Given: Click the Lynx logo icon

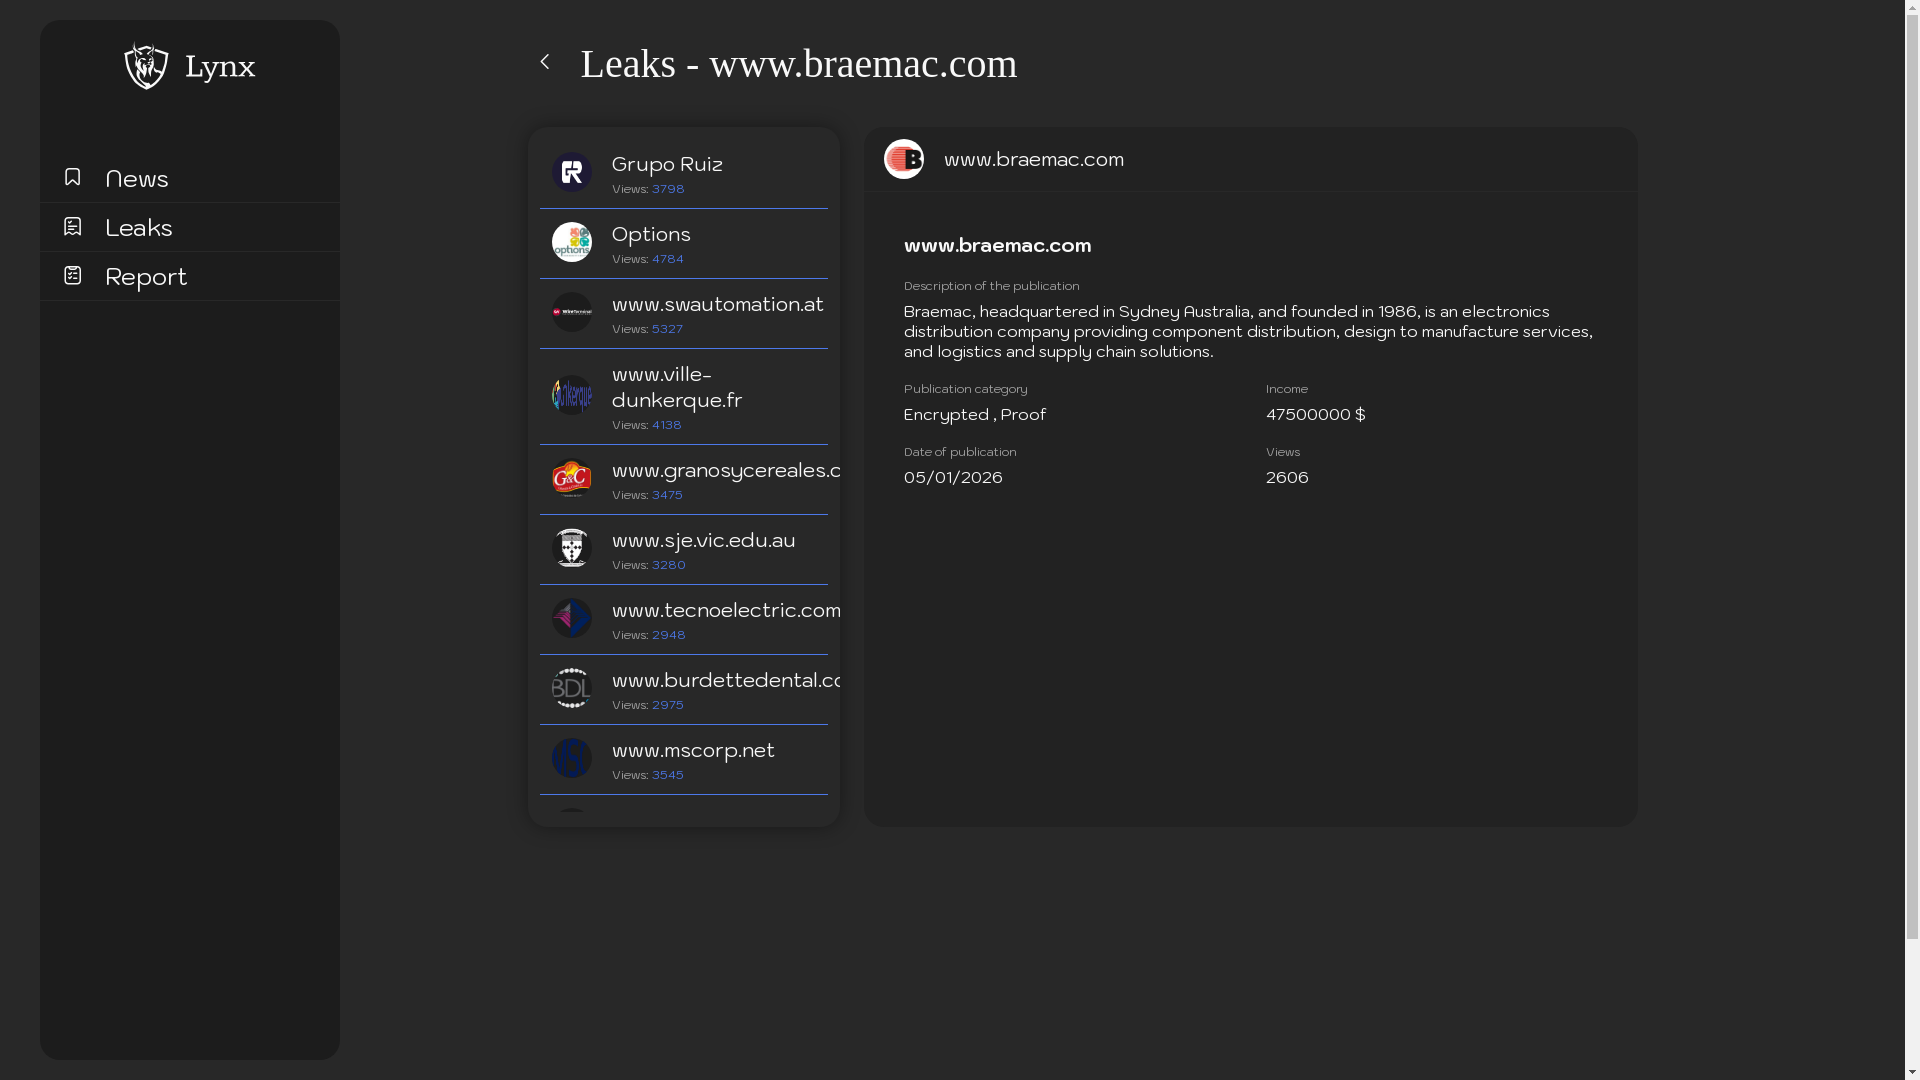Looking at the screenshot, I should 146,66.
